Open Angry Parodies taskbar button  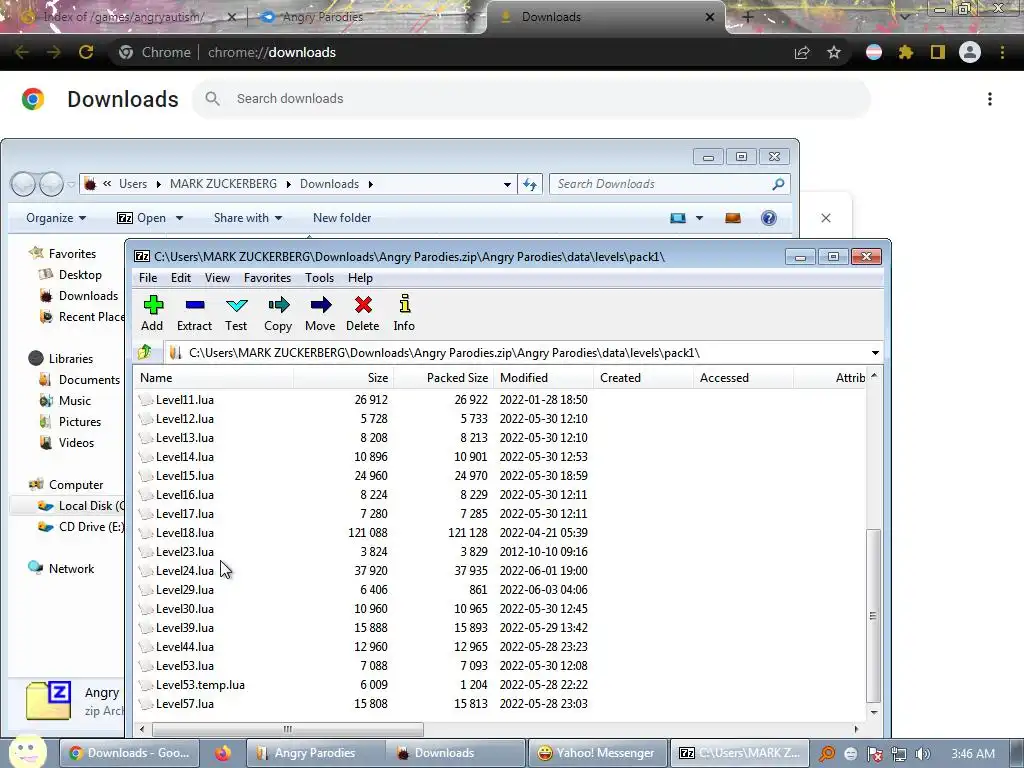click(315, 753)
